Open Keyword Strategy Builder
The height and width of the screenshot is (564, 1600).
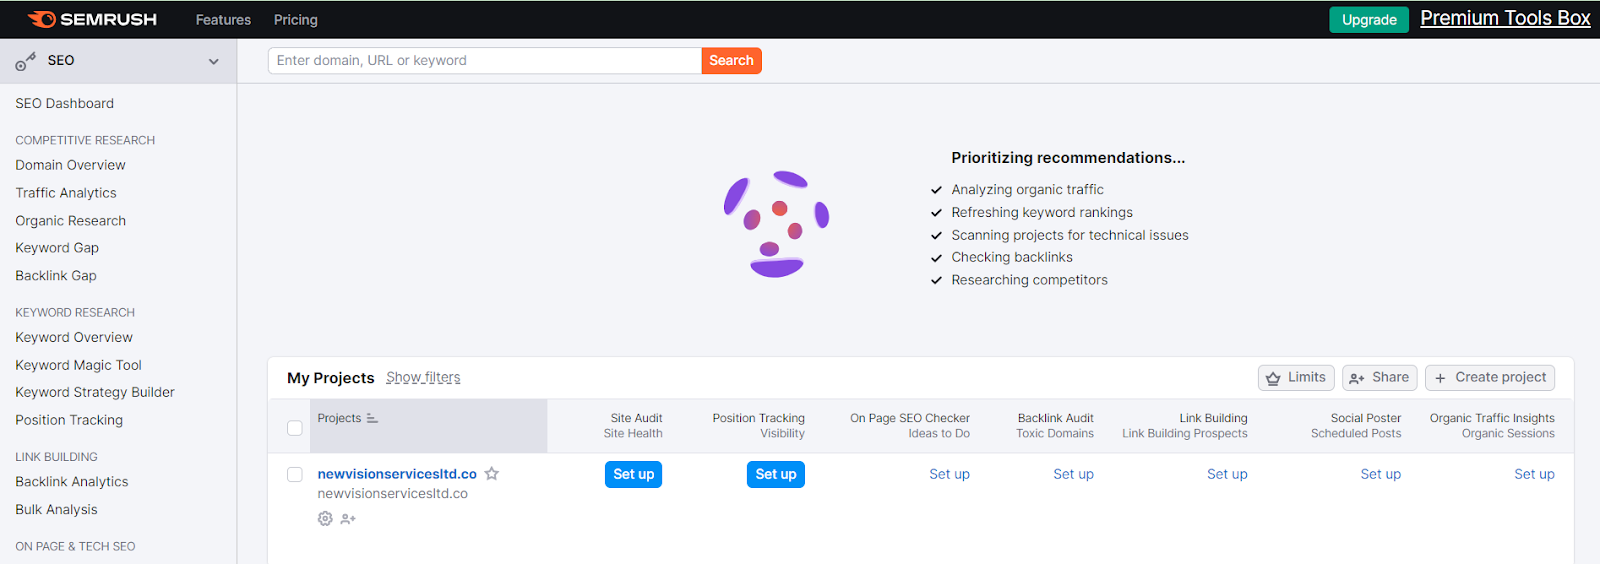pyautogui.click(x=95, y=392)
